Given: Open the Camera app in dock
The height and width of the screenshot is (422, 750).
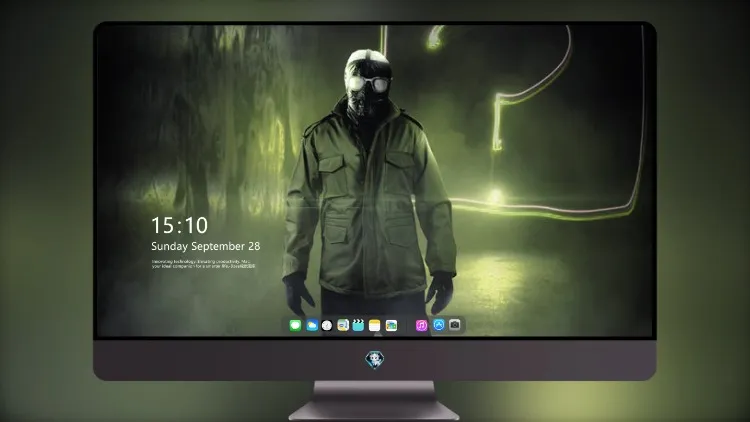Looking at the screenshot, I should coord(455,325).
